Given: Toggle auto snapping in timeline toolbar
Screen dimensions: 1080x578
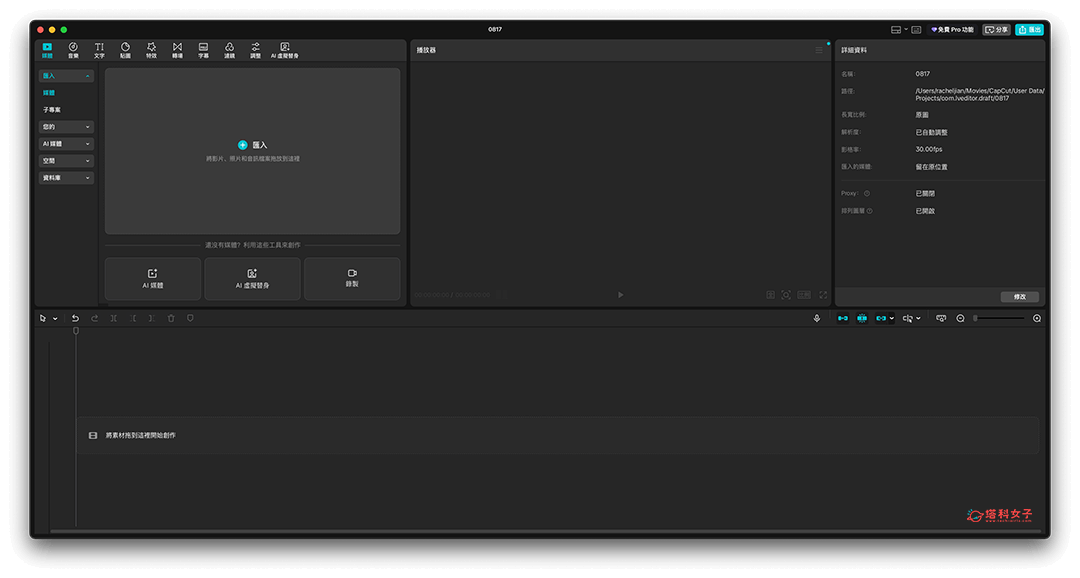Looking at the screenshot, I should pyautogui.click(x=861, y=318).
